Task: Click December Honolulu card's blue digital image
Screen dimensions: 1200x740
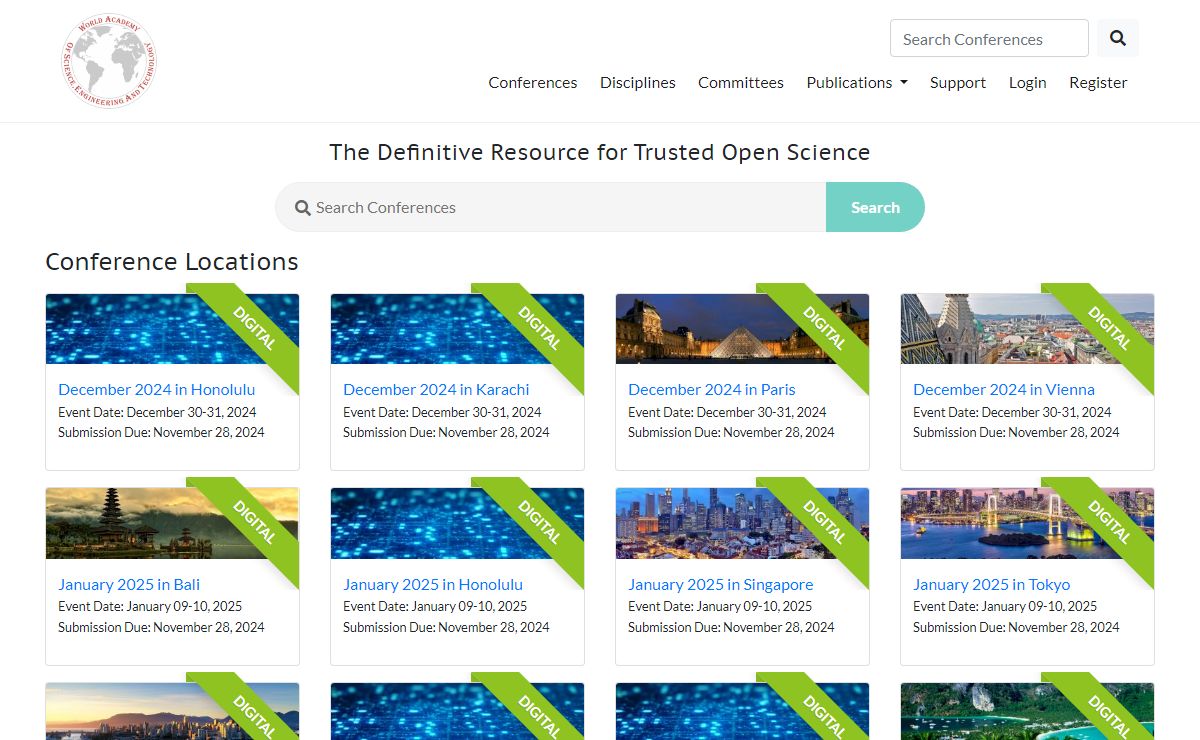Action: [x=172, y=329]
